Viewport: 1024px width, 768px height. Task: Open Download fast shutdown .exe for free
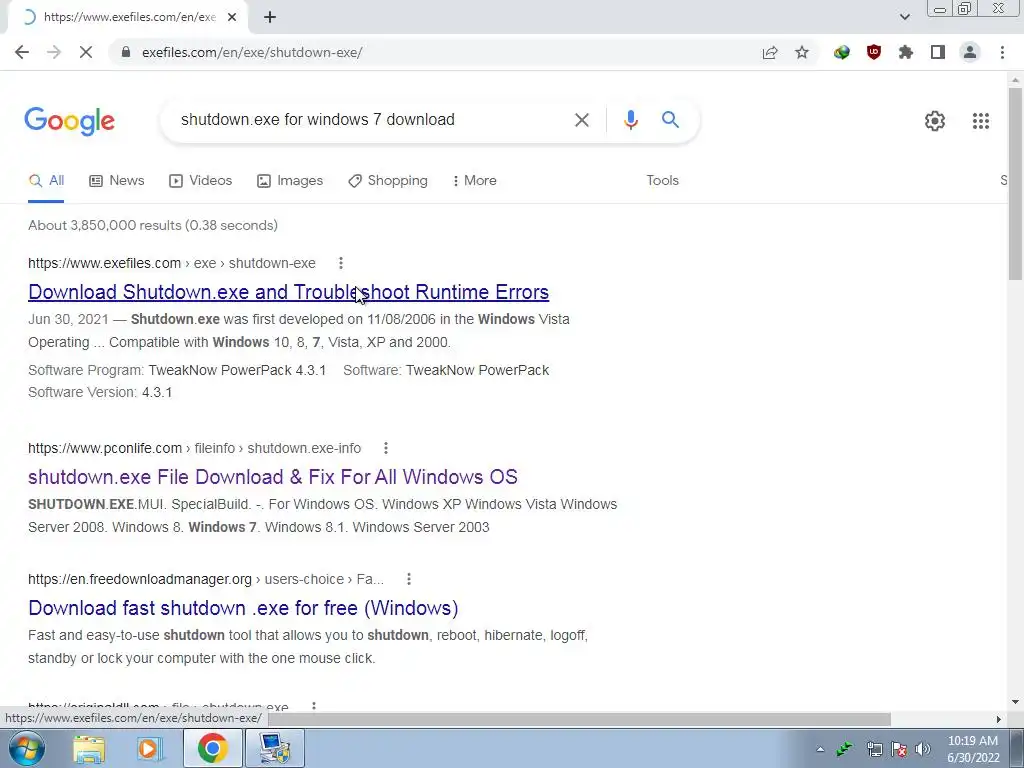(243, 608)
